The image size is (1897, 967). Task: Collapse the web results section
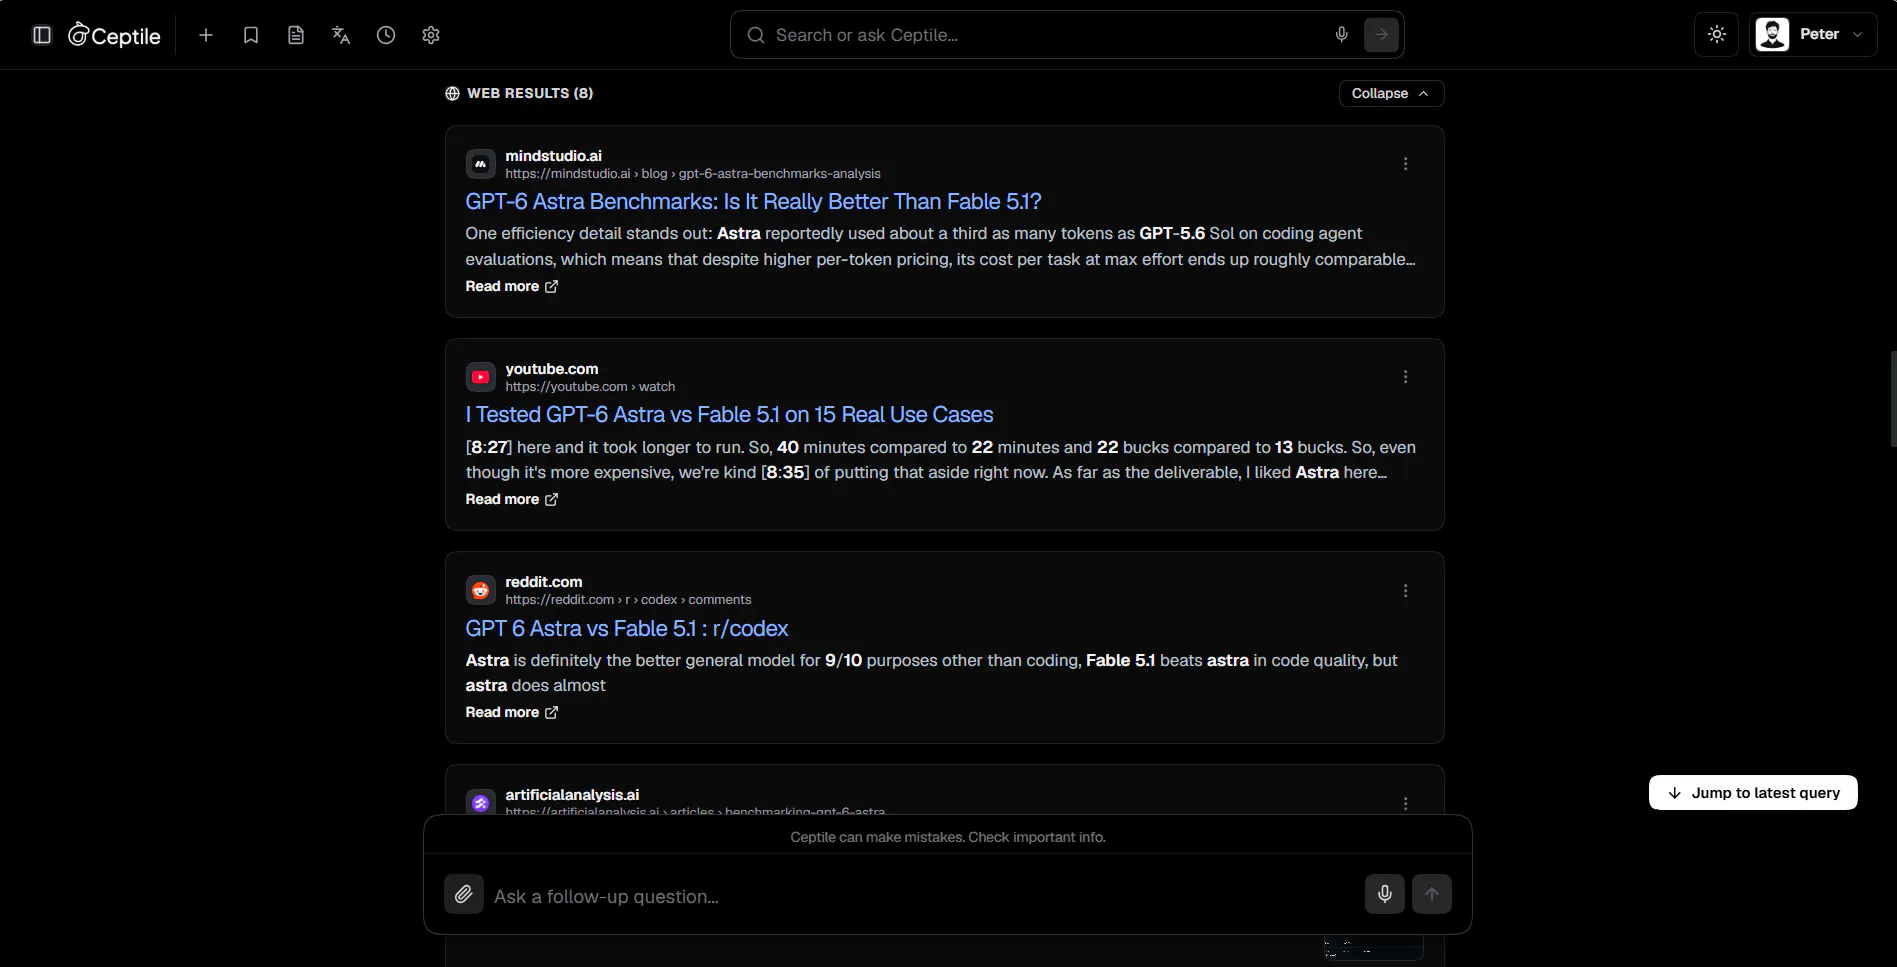(x=1391, y=93)
